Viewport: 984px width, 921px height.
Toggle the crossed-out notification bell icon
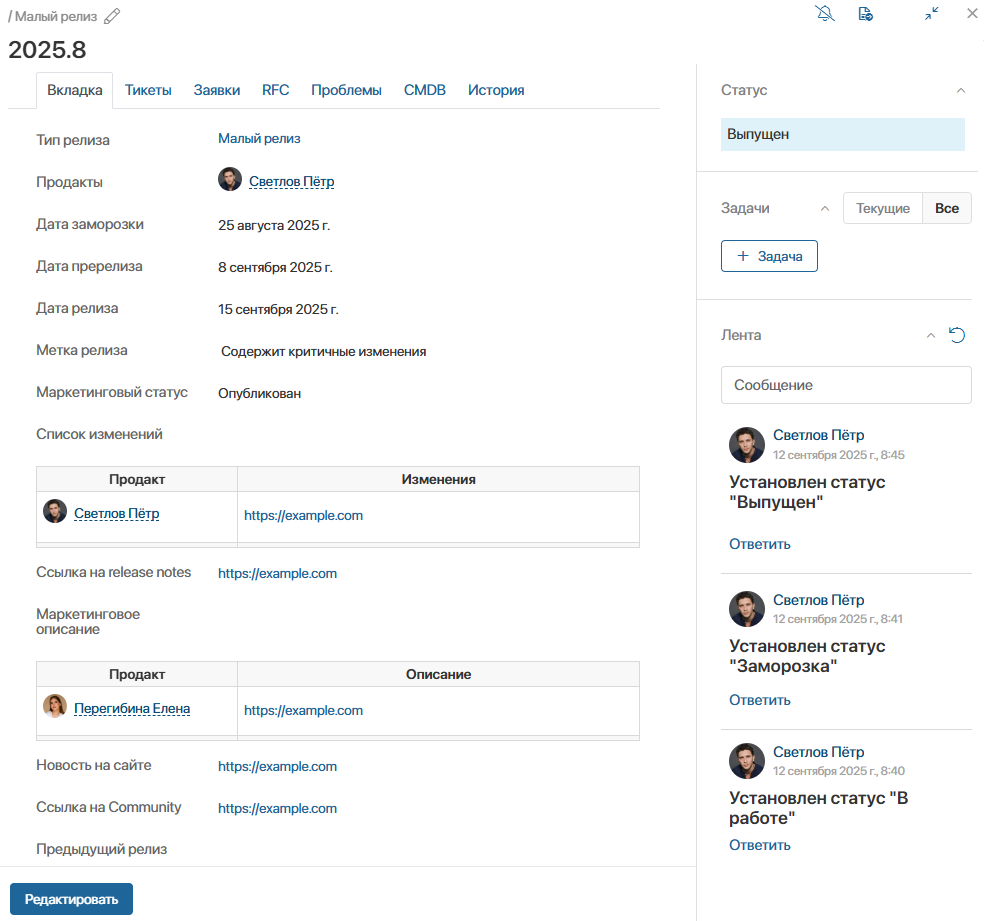tap(825, 13)
